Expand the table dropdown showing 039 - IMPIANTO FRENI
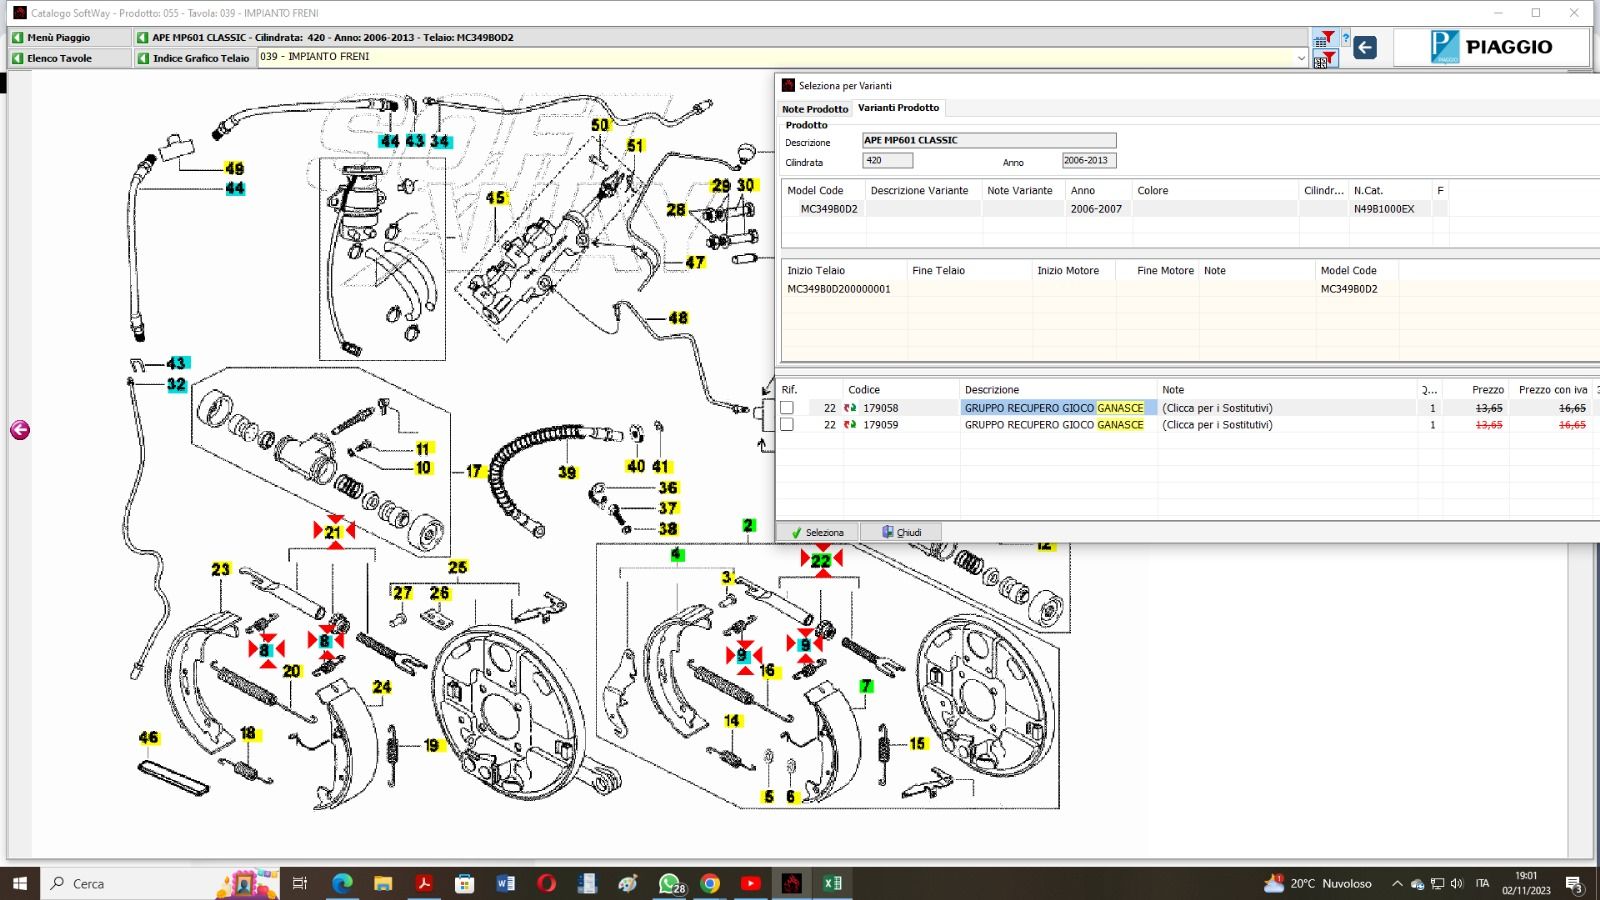Viewport: 1600px width, 900px height. coord(1301,58)
